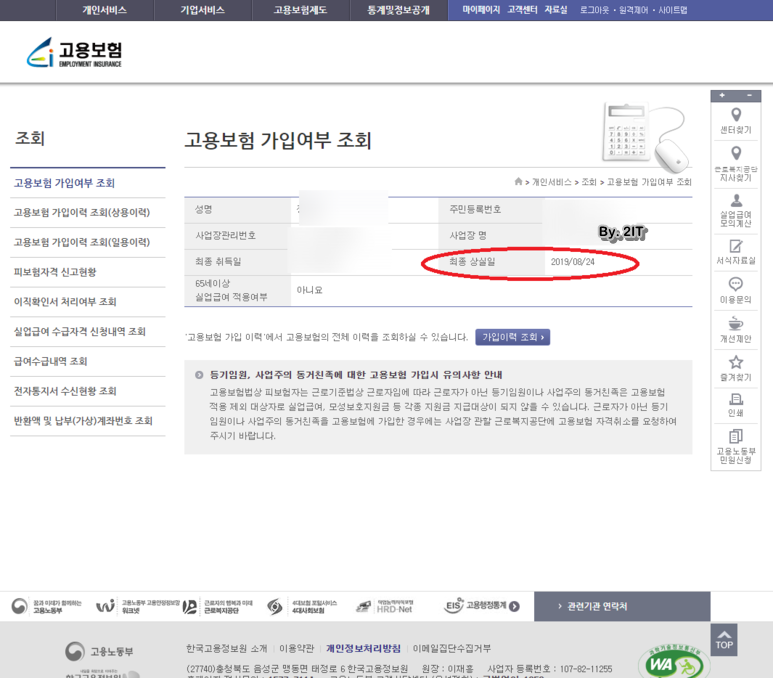Click the minus zoom-out icon in sidebar

(749, 95)
